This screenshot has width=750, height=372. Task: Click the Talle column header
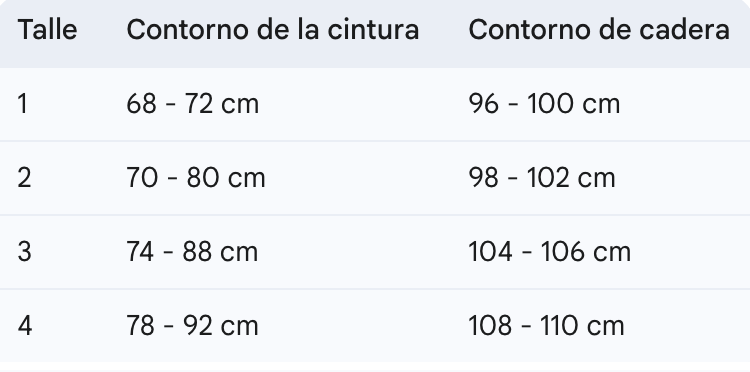[47, 30]
